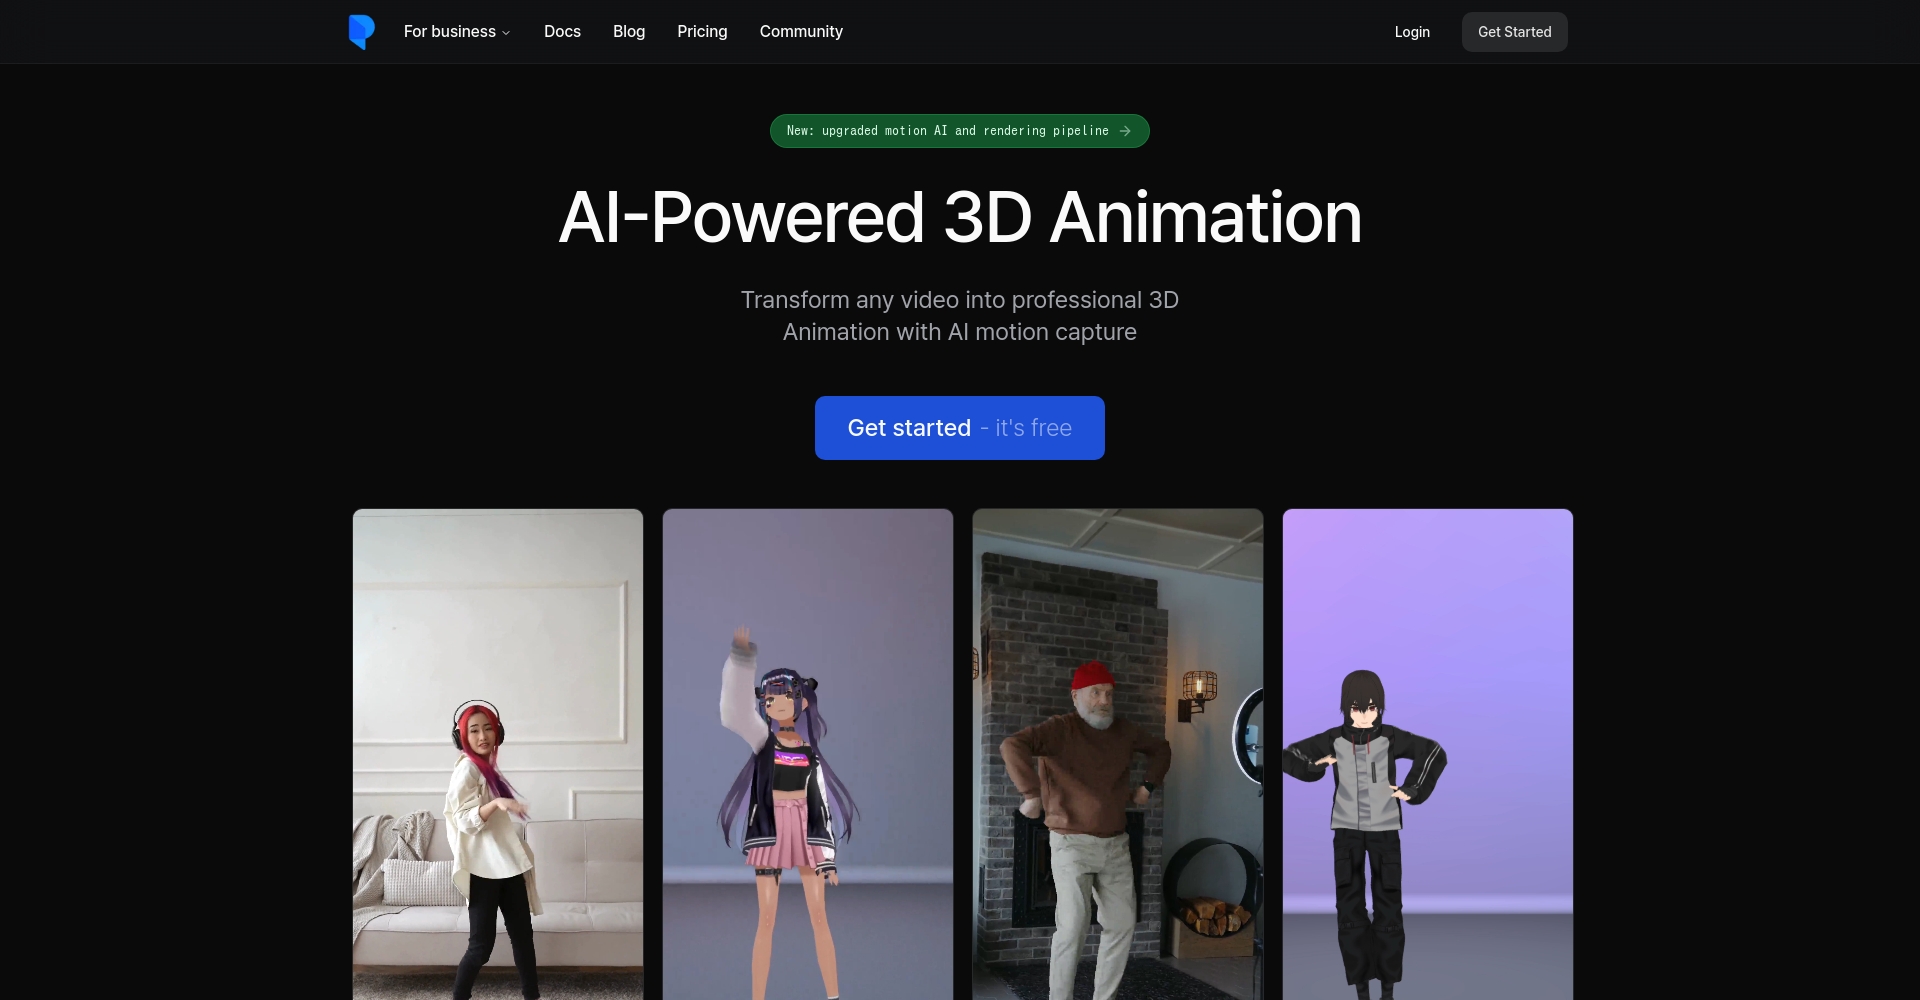This screenshot has height=1000, width=1920.
Task: Select the purple-haired anime girl avatar video
Action: click(808, 754)
